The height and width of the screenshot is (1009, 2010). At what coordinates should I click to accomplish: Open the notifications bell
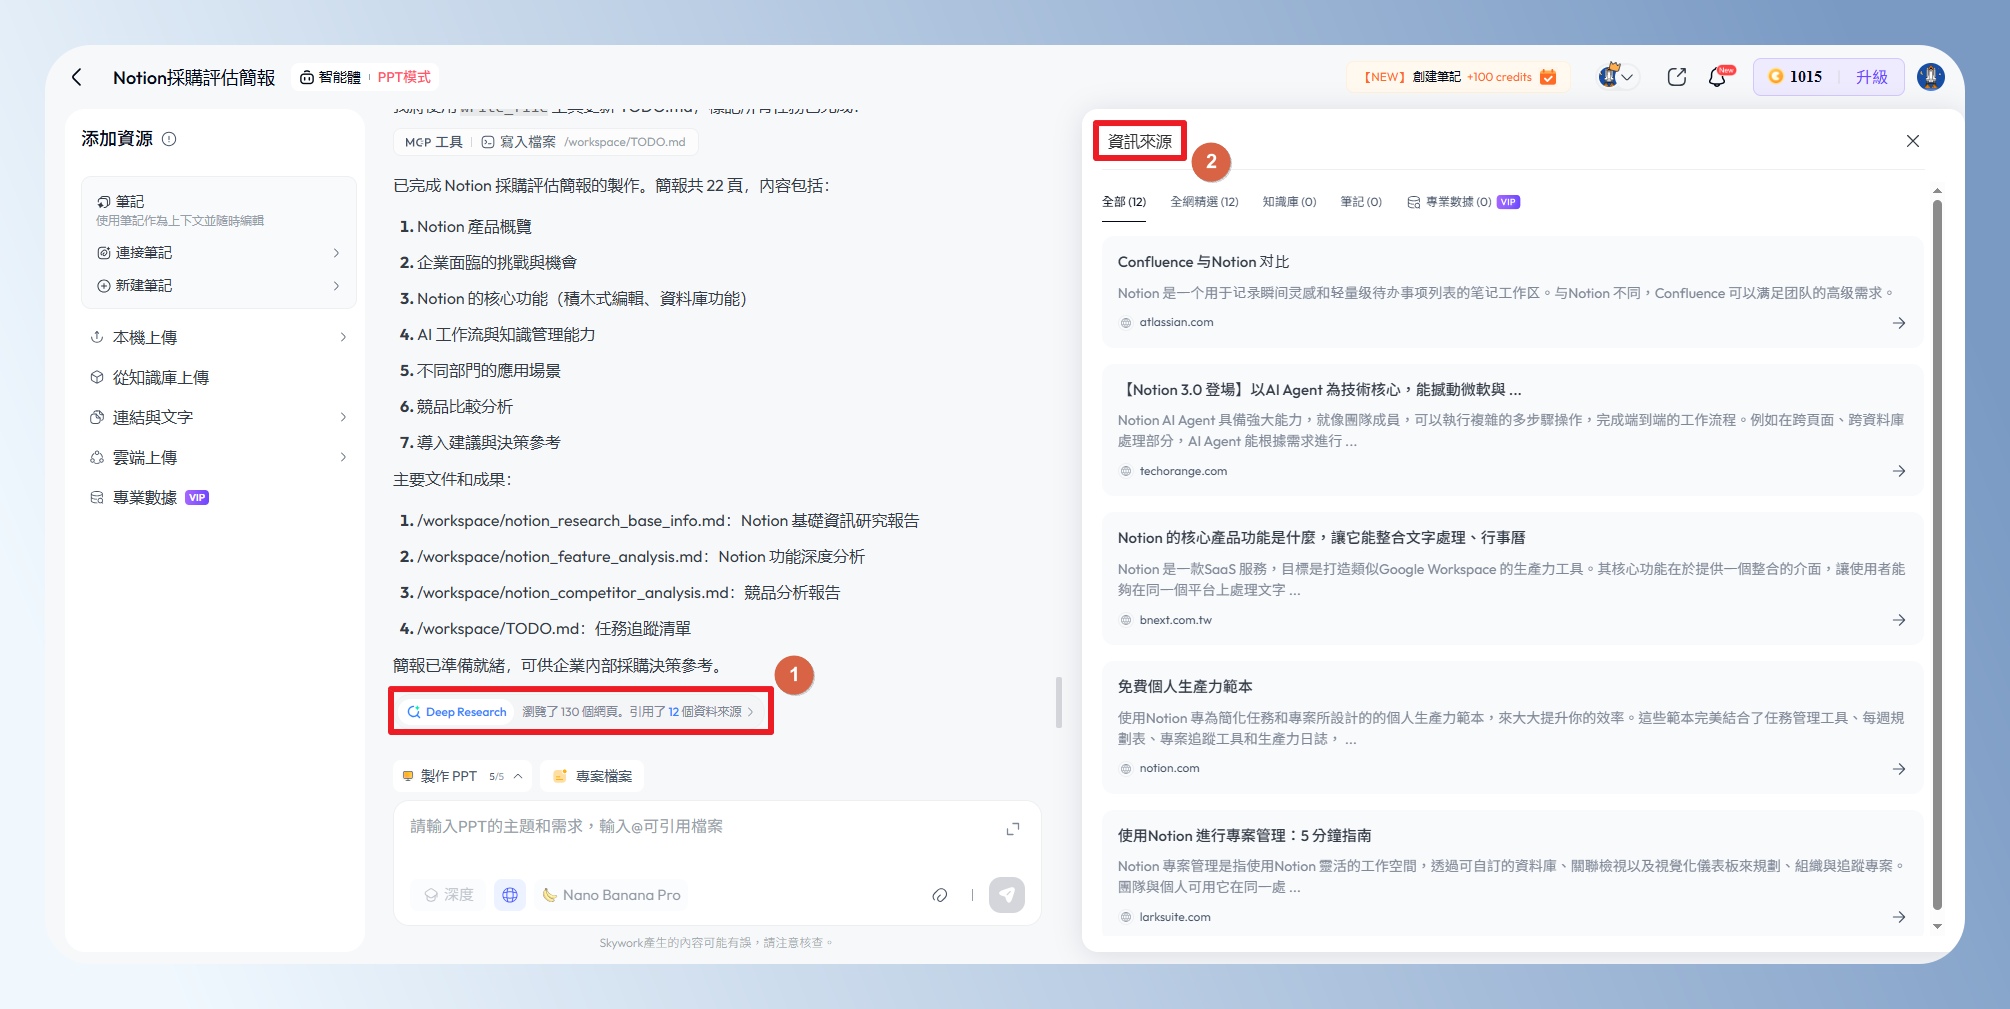(1717, 77)
